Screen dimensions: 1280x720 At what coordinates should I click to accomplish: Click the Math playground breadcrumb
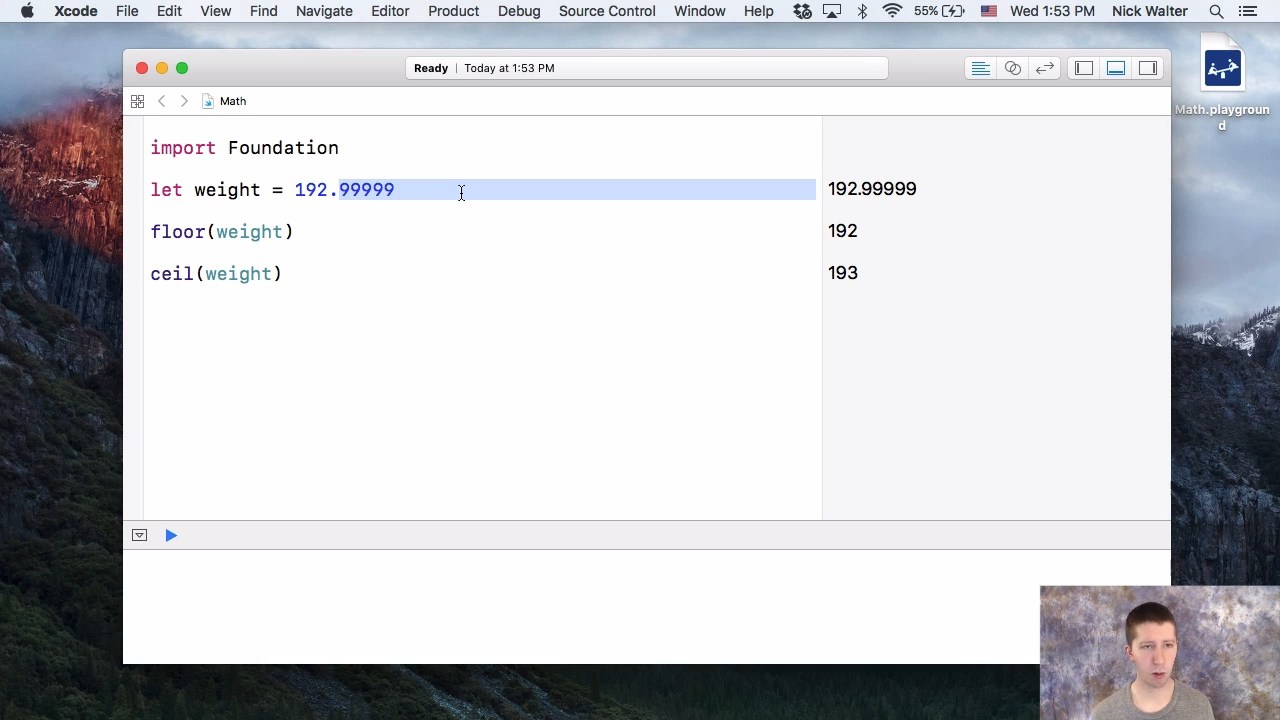(x=224, y=101)
